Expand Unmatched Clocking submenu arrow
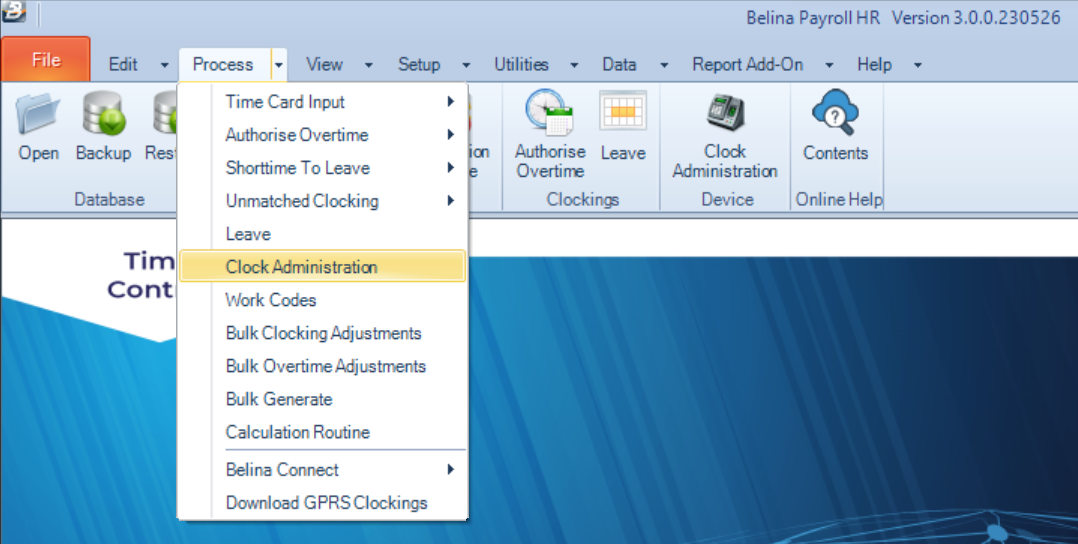The width and height of the screenshot is (1078, 544). (450, 201)
